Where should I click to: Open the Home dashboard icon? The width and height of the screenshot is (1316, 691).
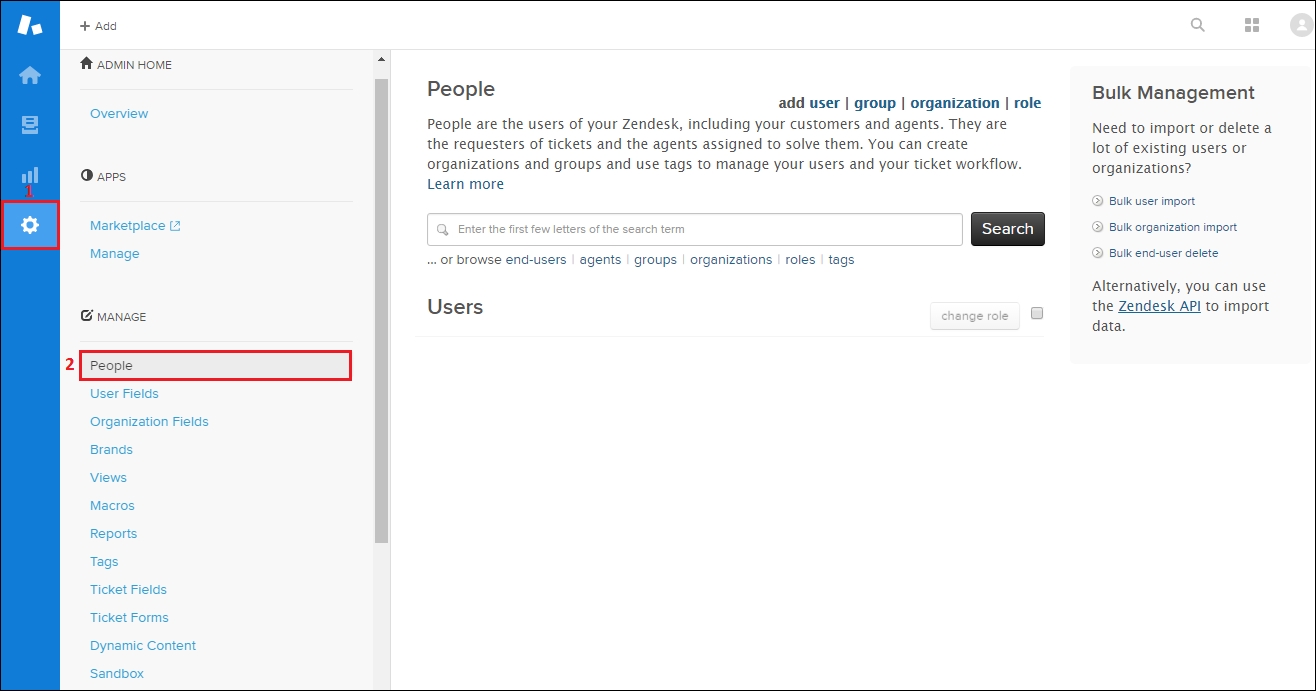(30, 75)
